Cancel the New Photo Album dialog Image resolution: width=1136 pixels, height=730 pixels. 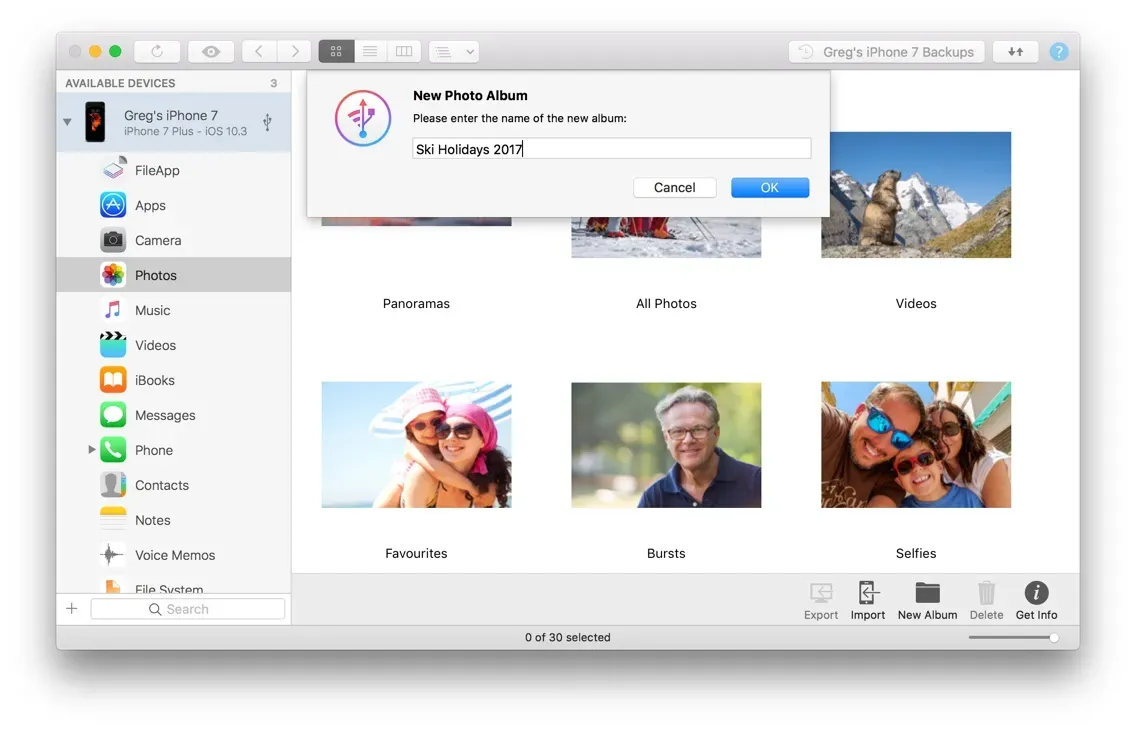[674, 187]
